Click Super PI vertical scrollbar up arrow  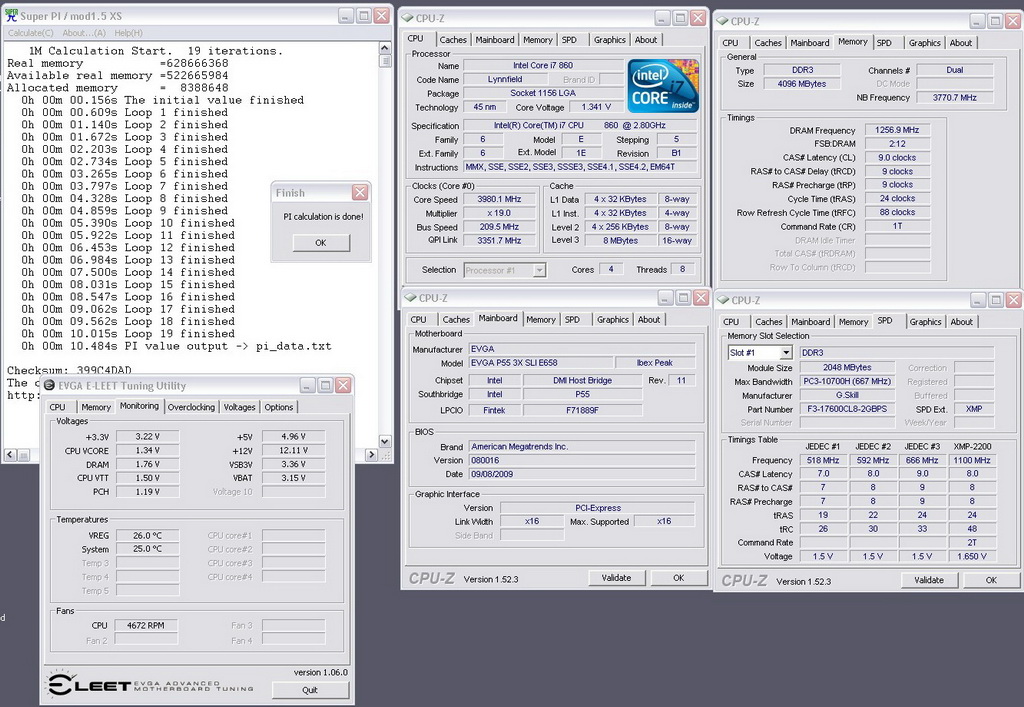pyautogui.click(x=385, y=48)
